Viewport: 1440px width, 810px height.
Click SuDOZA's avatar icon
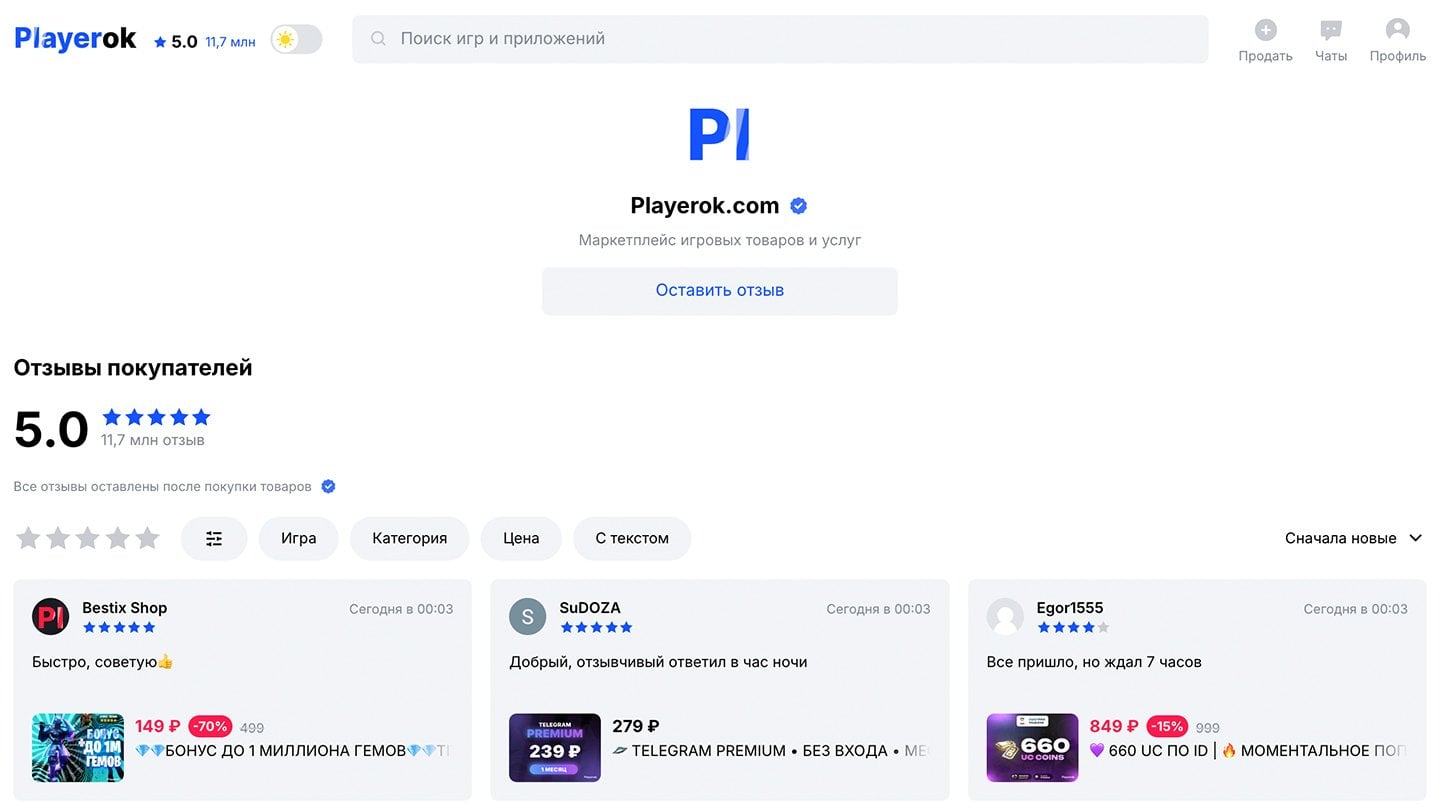527,616
